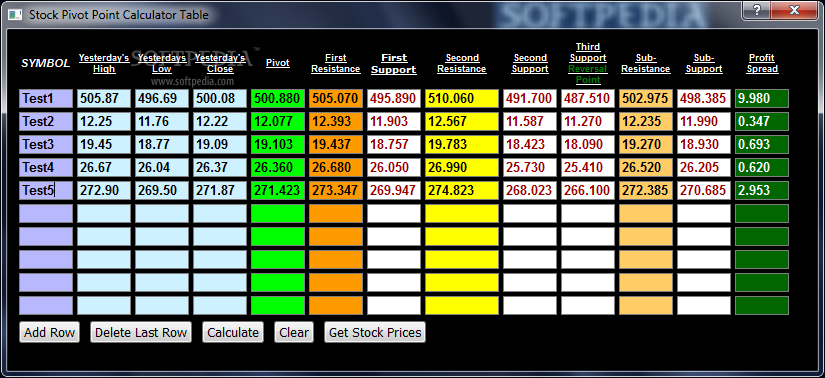
Task: Click the Pivot column header
Action: pos(278,63)
